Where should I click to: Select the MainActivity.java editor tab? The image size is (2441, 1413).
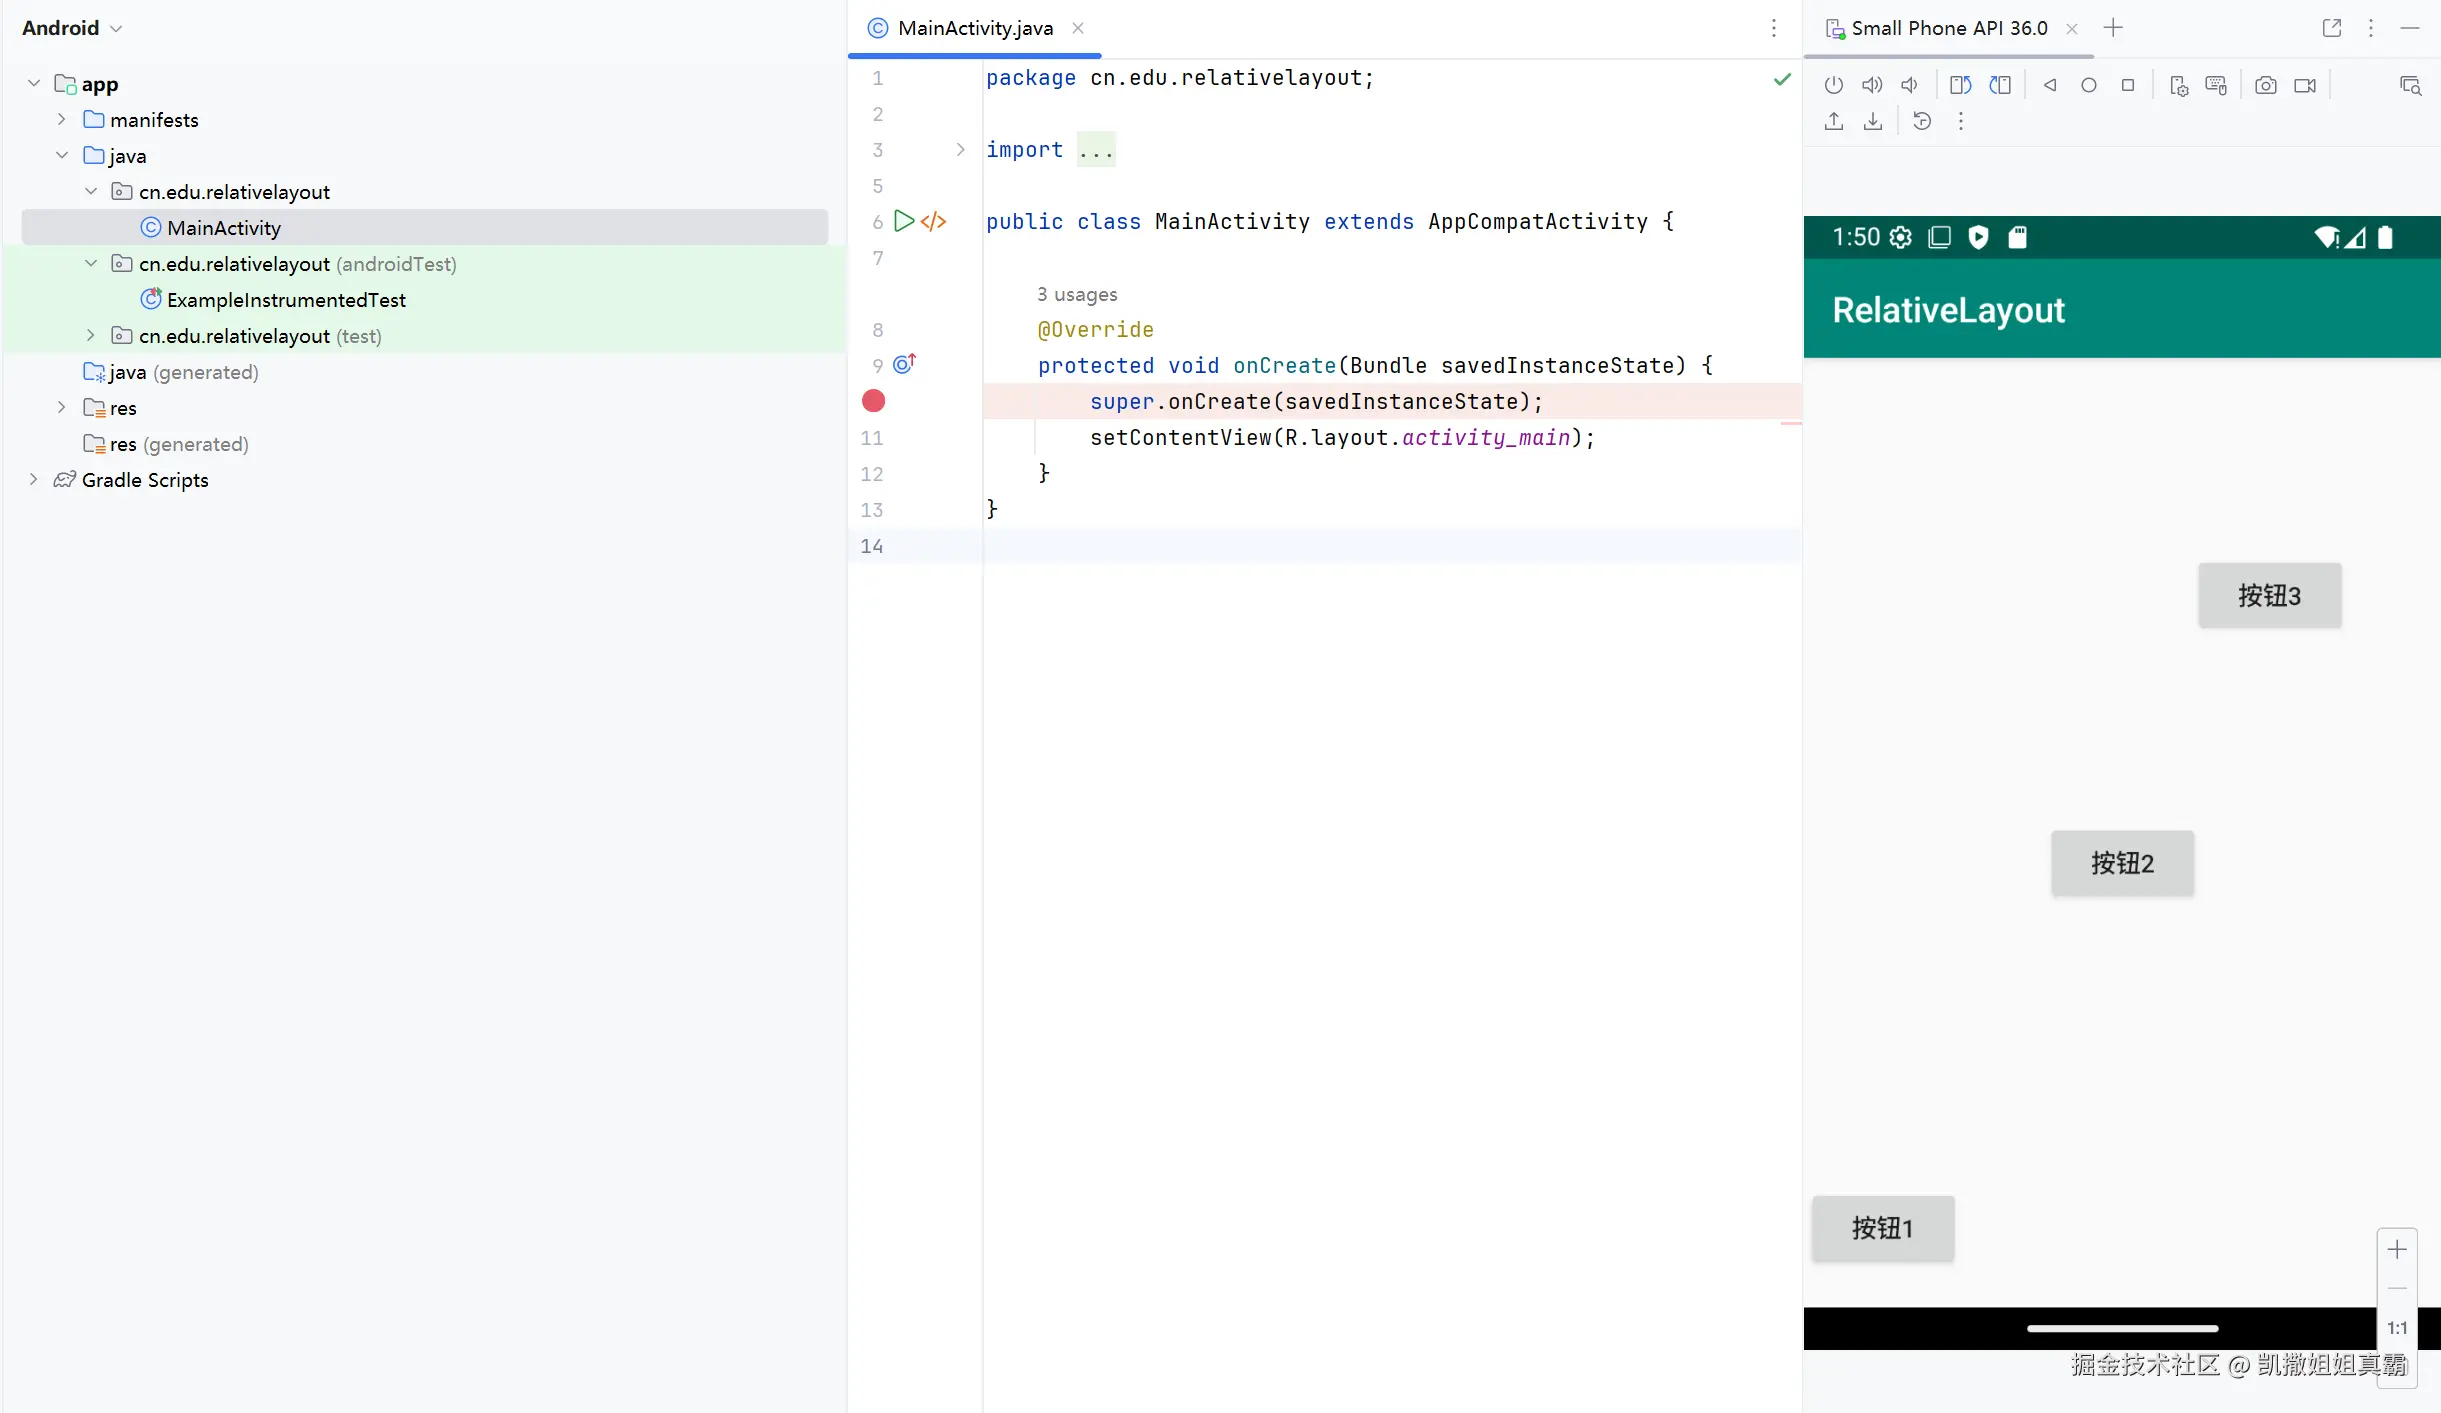(x=974, y=28)
